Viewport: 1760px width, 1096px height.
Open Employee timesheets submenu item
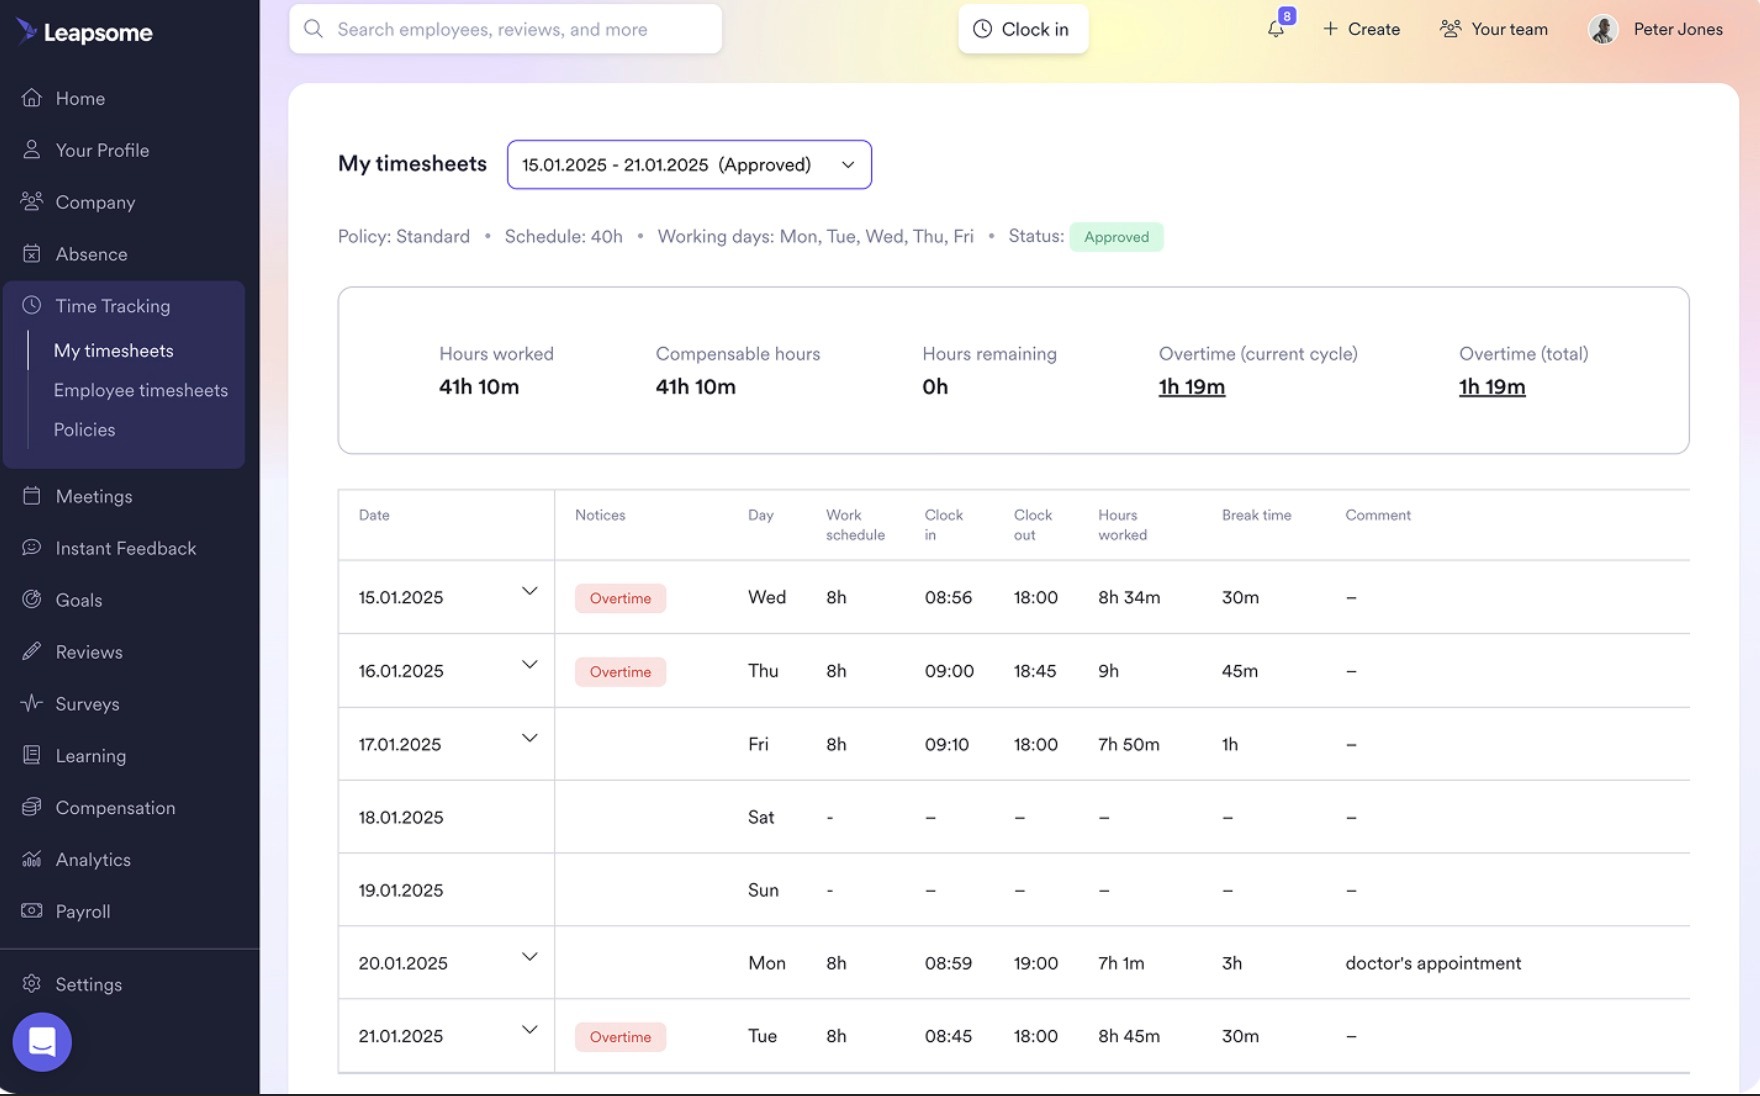[x=140, y=390]
